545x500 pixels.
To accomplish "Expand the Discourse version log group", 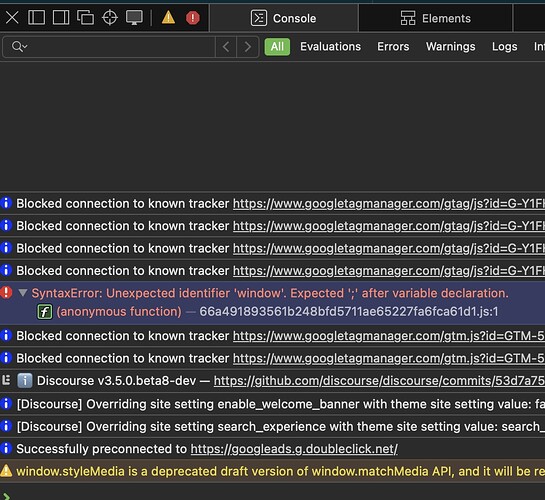I will (6, 380).
